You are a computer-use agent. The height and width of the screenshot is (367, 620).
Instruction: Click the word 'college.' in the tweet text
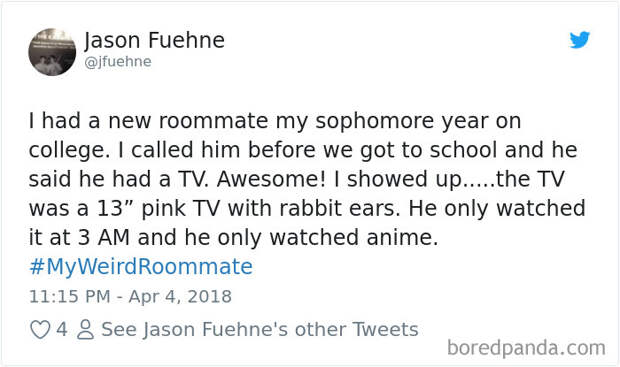click(69, 151)
